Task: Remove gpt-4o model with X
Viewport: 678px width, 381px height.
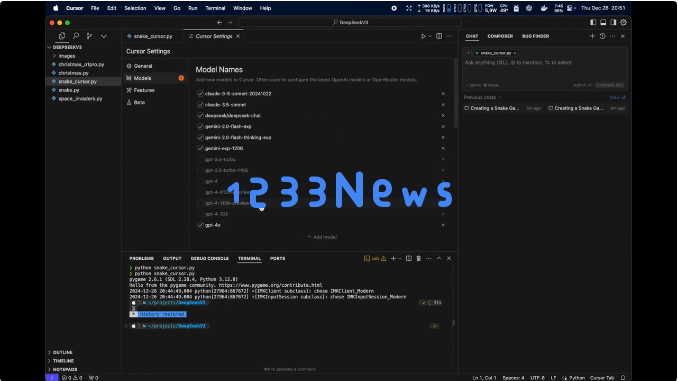Action: [x=443, y=225]
